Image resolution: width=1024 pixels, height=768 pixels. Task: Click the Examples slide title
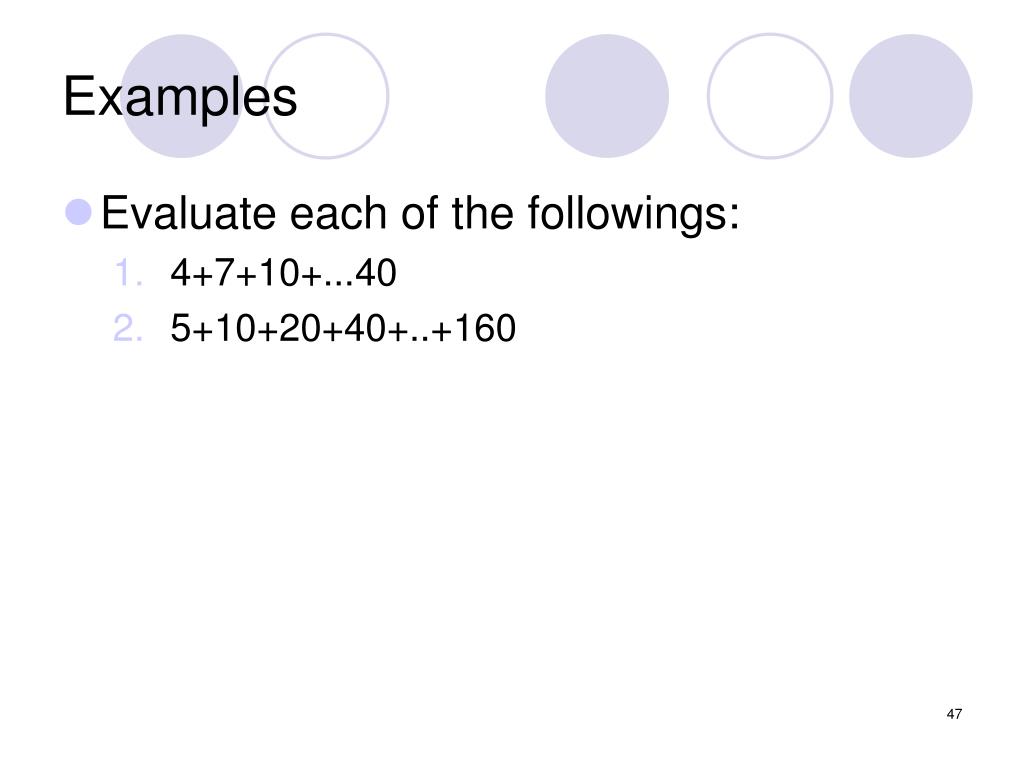(180, 97)
